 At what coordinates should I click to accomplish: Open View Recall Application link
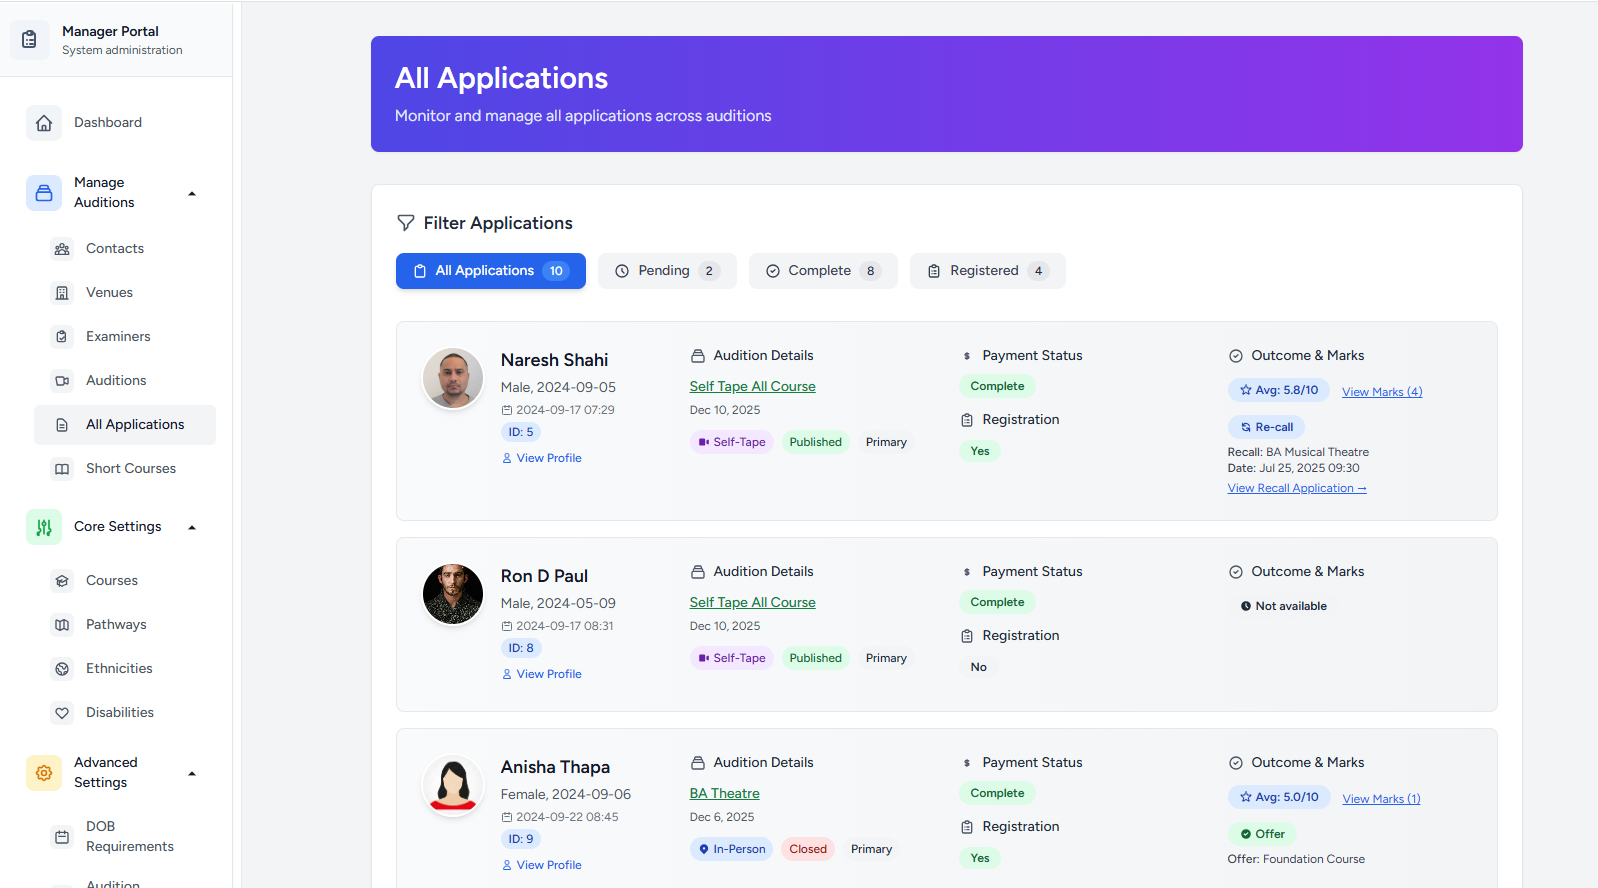click(x=1296, y=488)
